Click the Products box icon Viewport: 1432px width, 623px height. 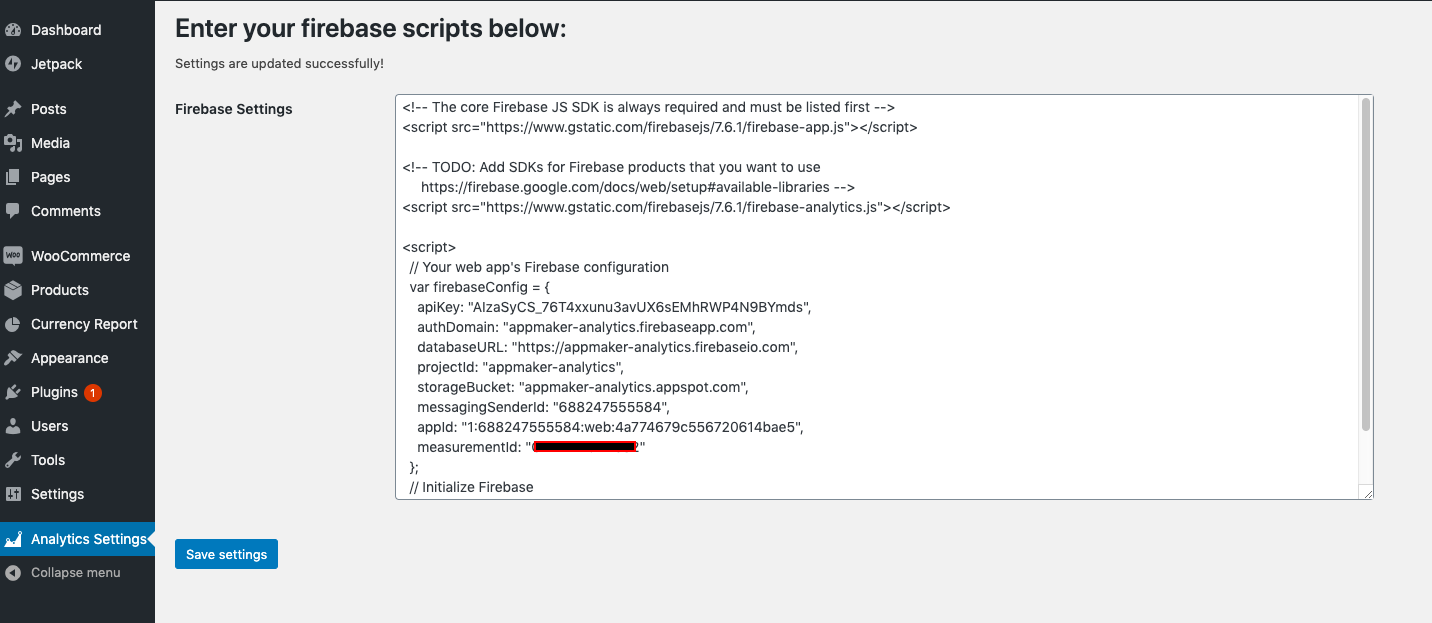13,290
